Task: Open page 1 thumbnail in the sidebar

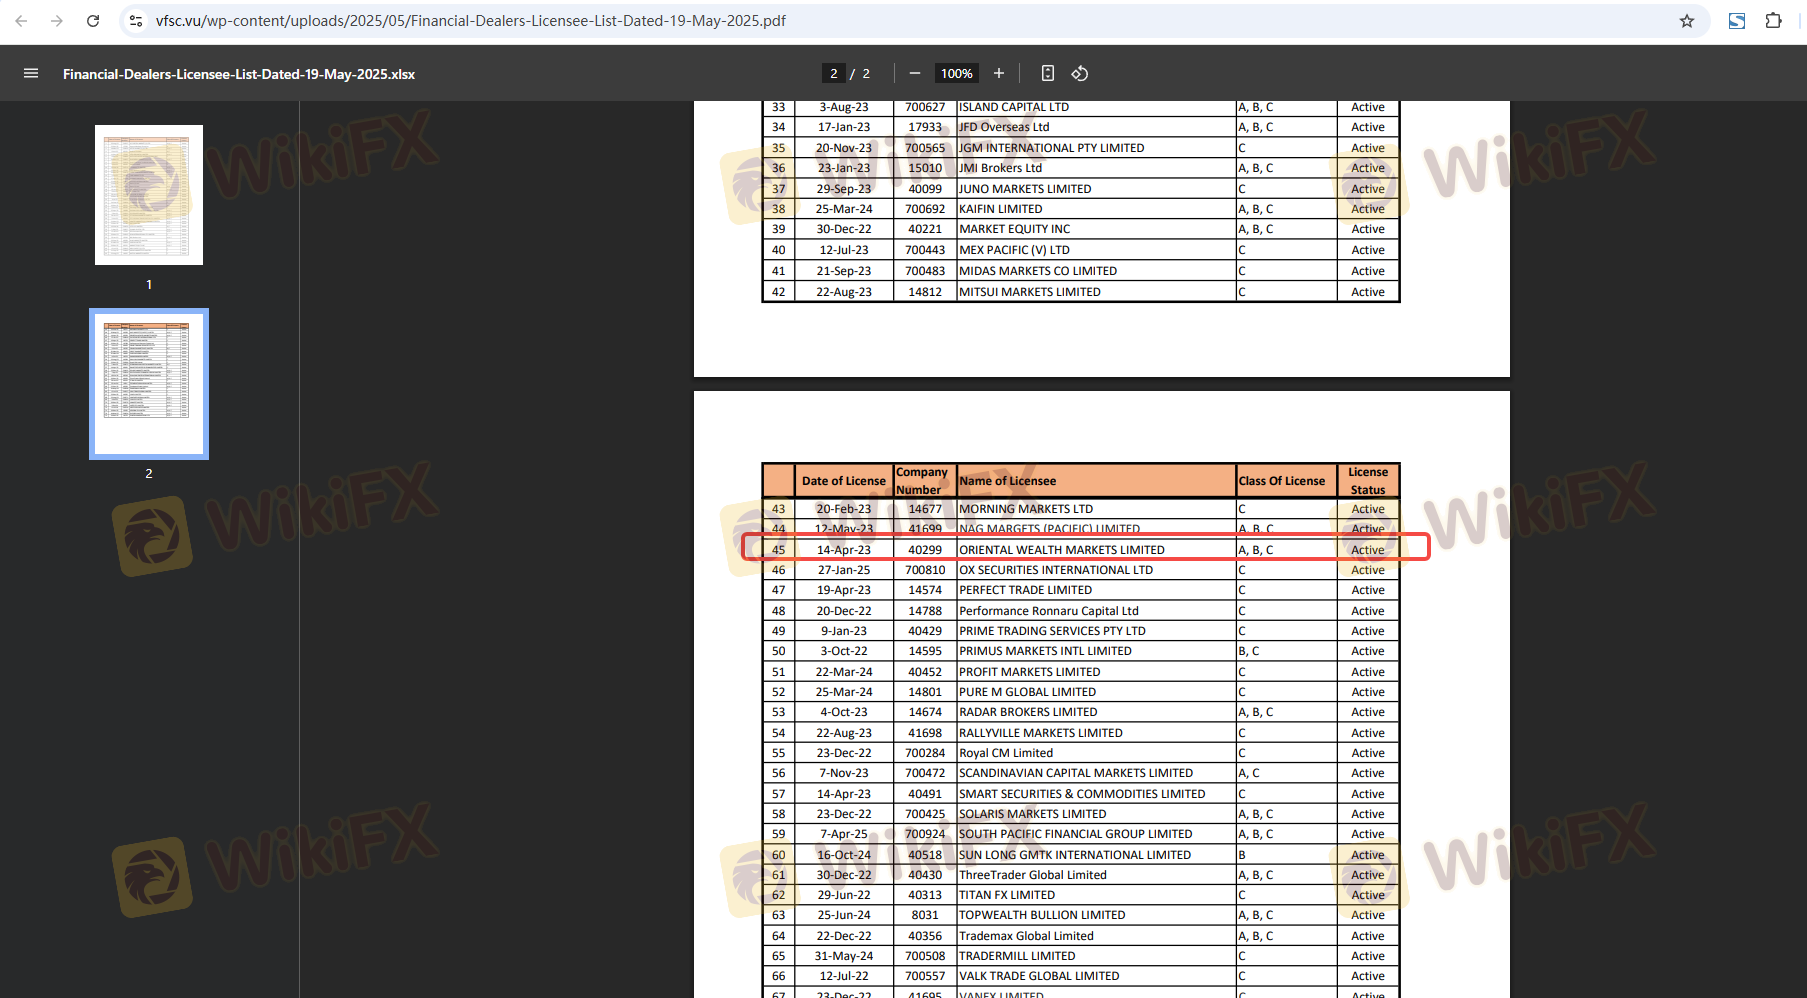Action: tap(149, 195)
